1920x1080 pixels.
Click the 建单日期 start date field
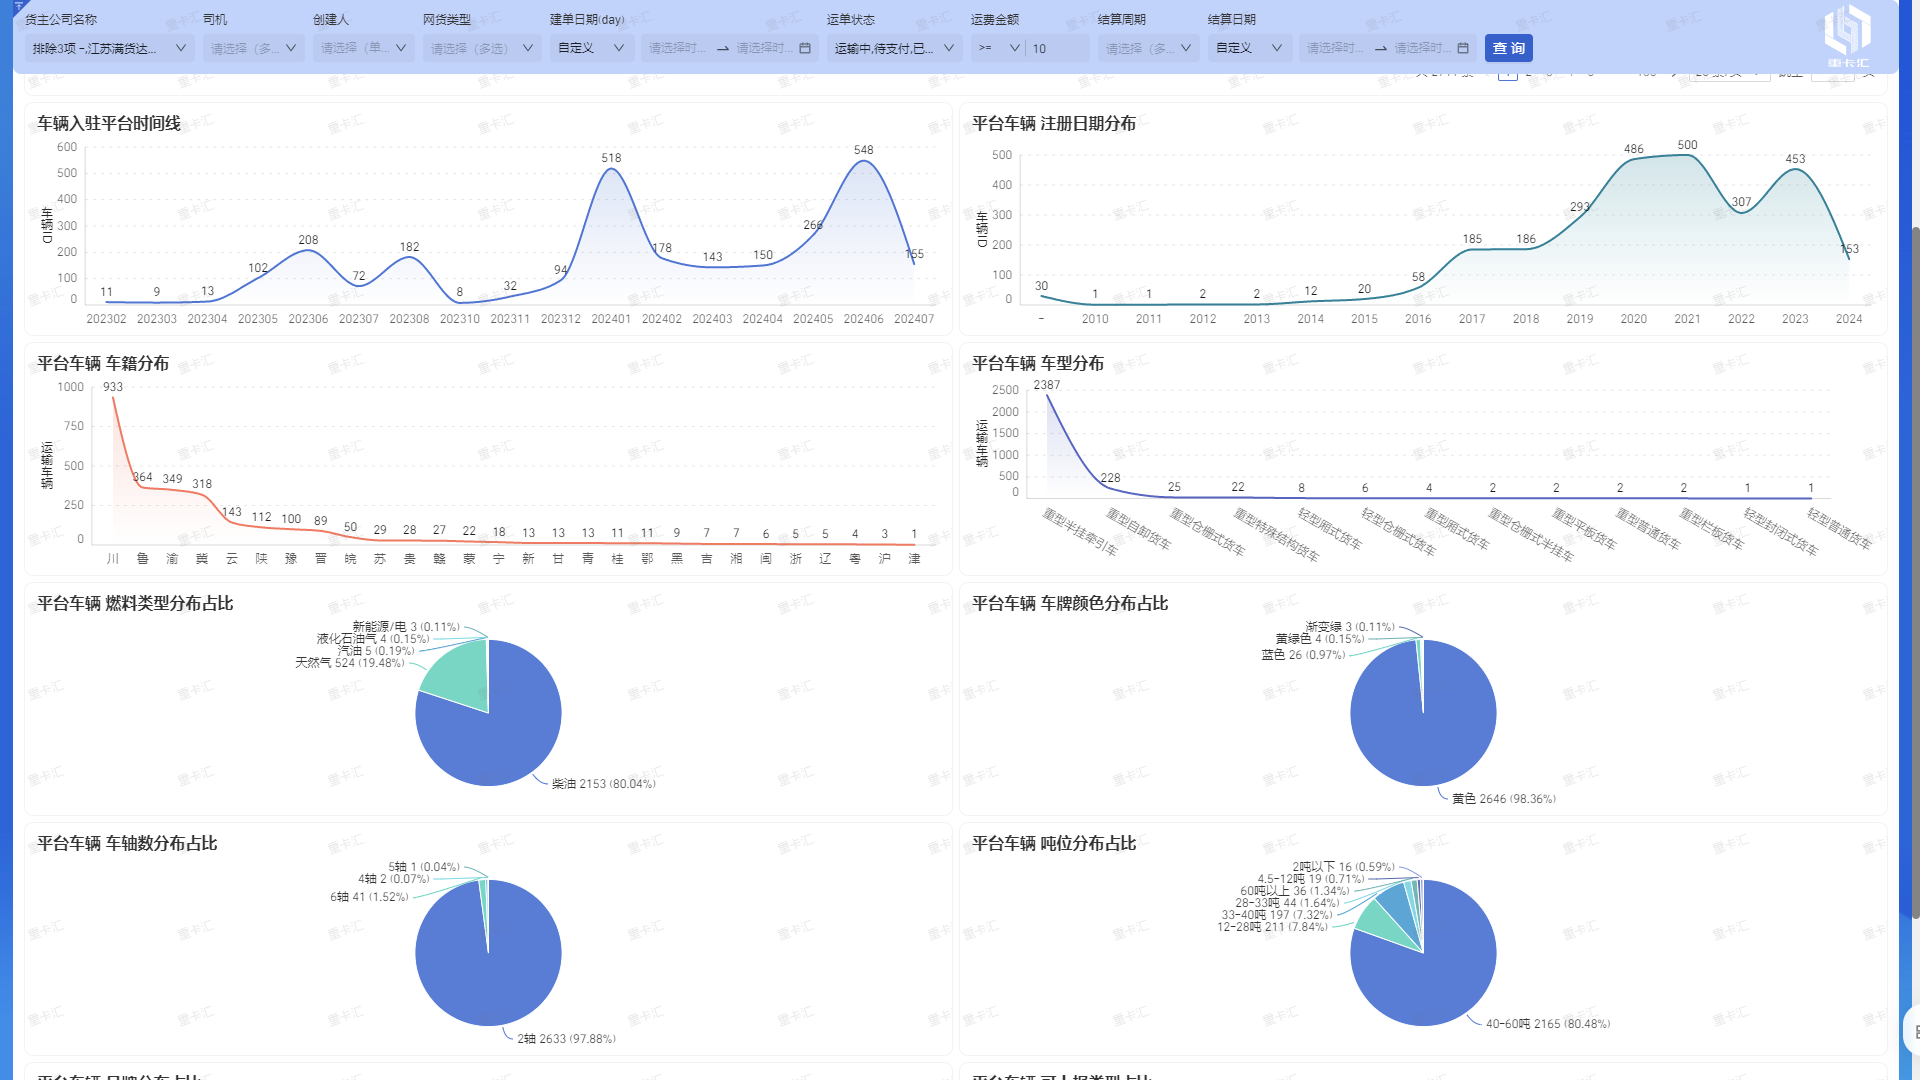[677, 48]
